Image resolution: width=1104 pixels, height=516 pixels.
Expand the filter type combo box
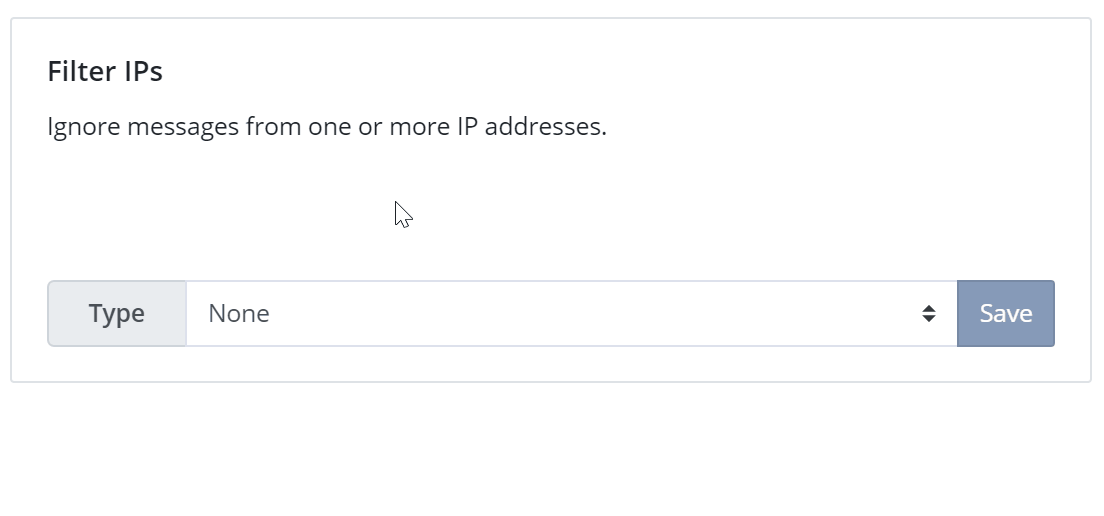(572, 313)
